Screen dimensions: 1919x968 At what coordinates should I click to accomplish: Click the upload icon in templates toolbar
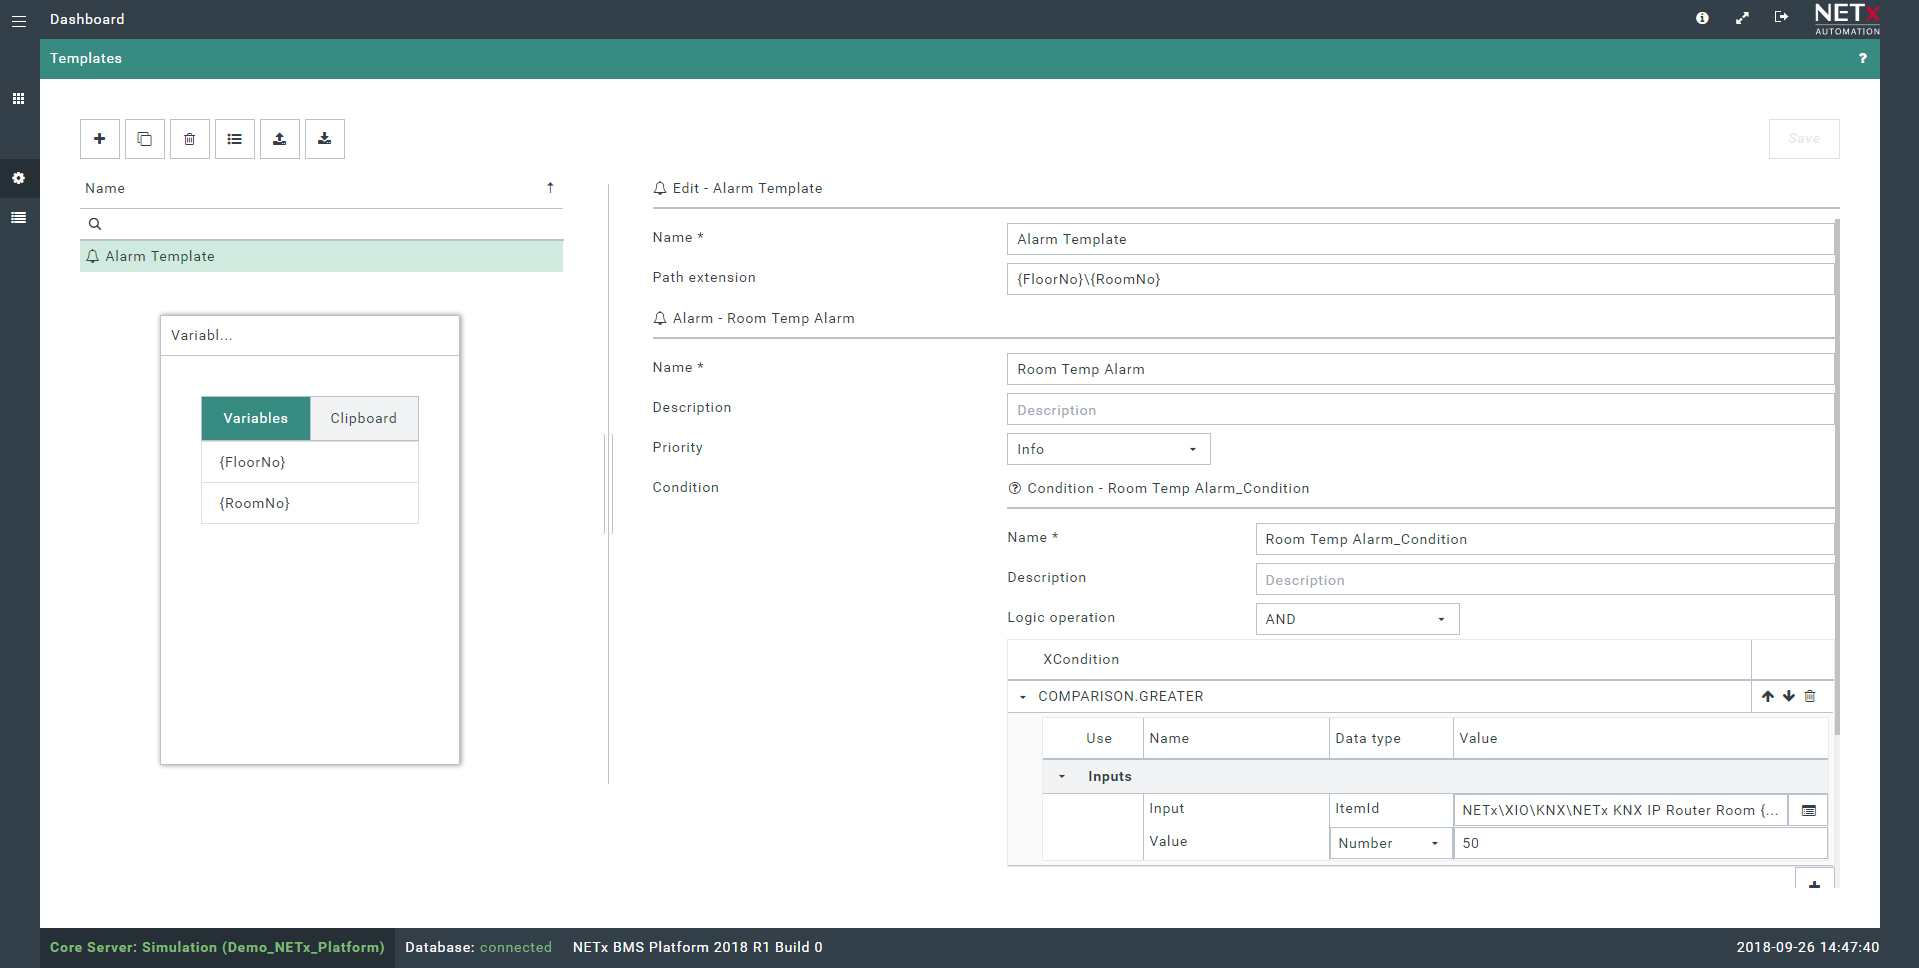[280, 139]
